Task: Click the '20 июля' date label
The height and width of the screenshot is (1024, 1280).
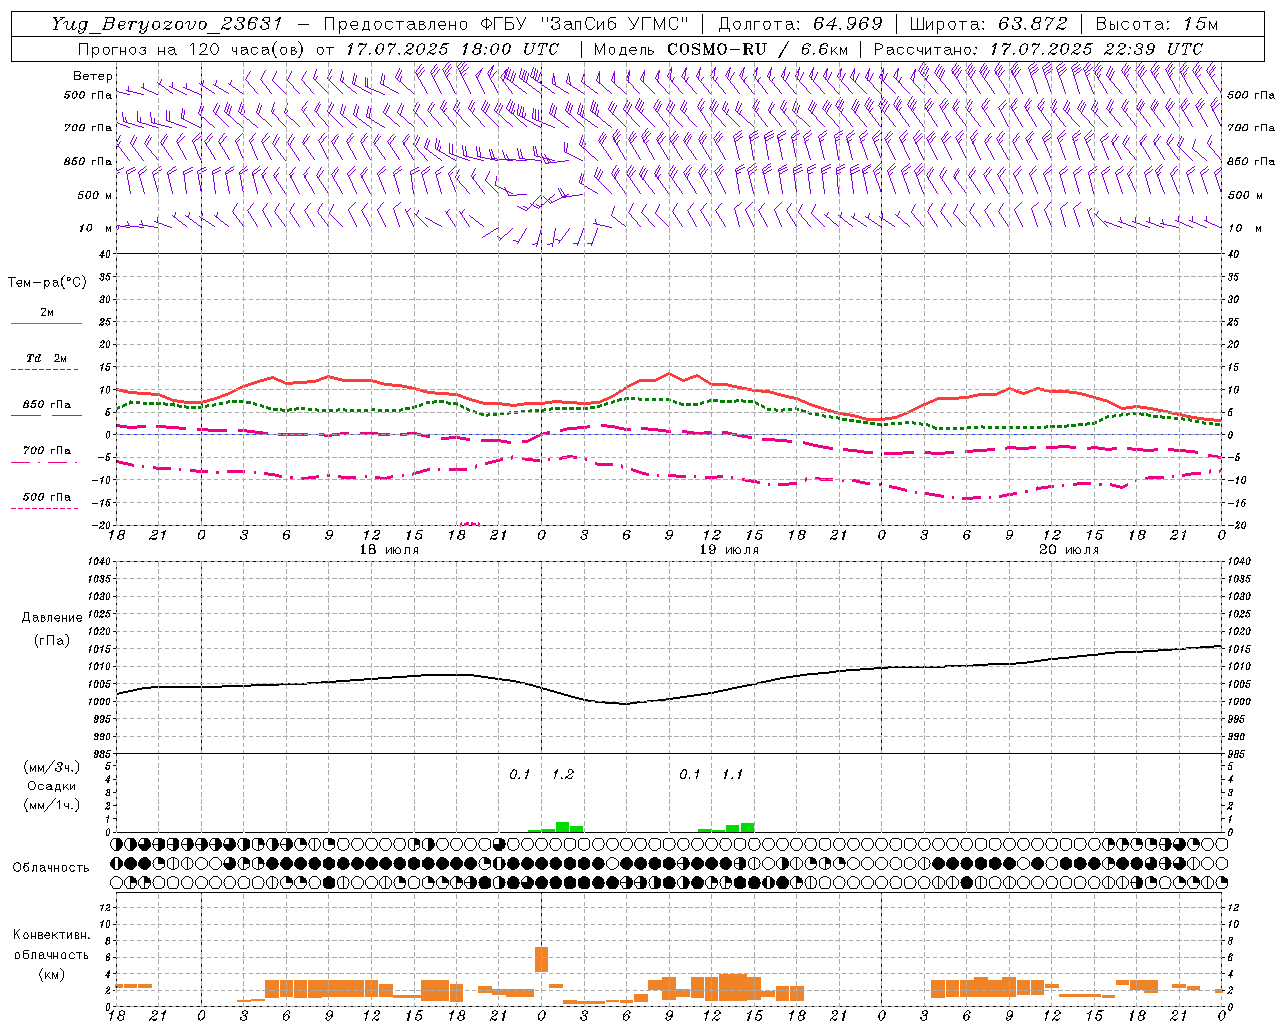Action: 1069,550
